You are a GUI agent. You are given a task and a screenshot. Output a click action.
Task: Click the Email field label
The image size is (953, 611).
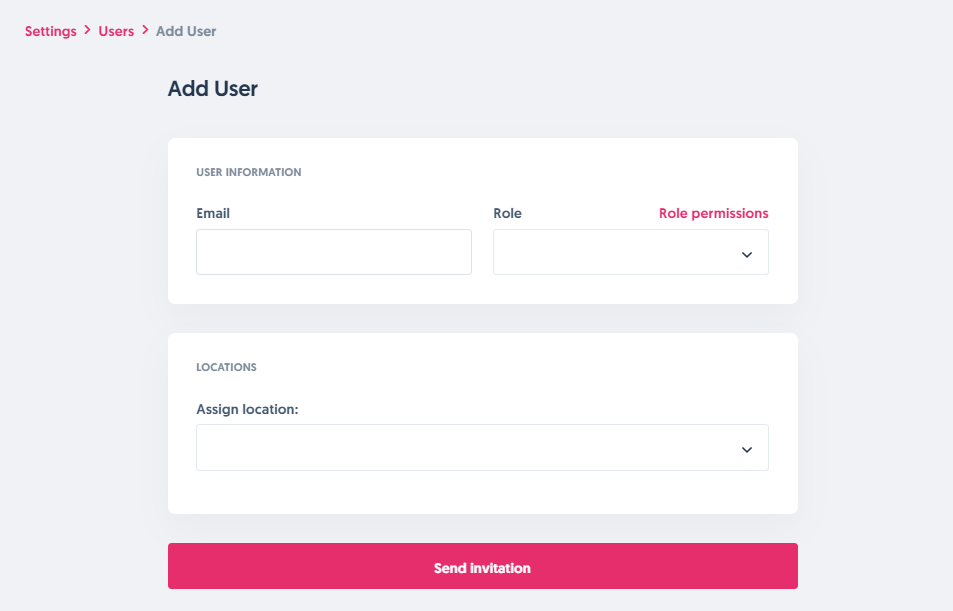[213, 213]
